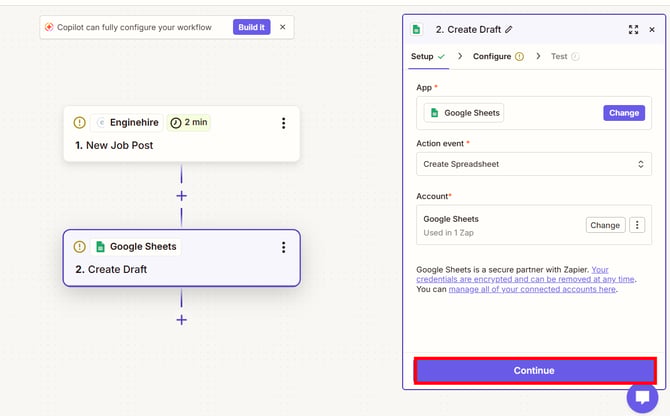Open manage all connected accounts link
Image resolution: width=670 pixels, height=416 pixels.
pos(532,289)
